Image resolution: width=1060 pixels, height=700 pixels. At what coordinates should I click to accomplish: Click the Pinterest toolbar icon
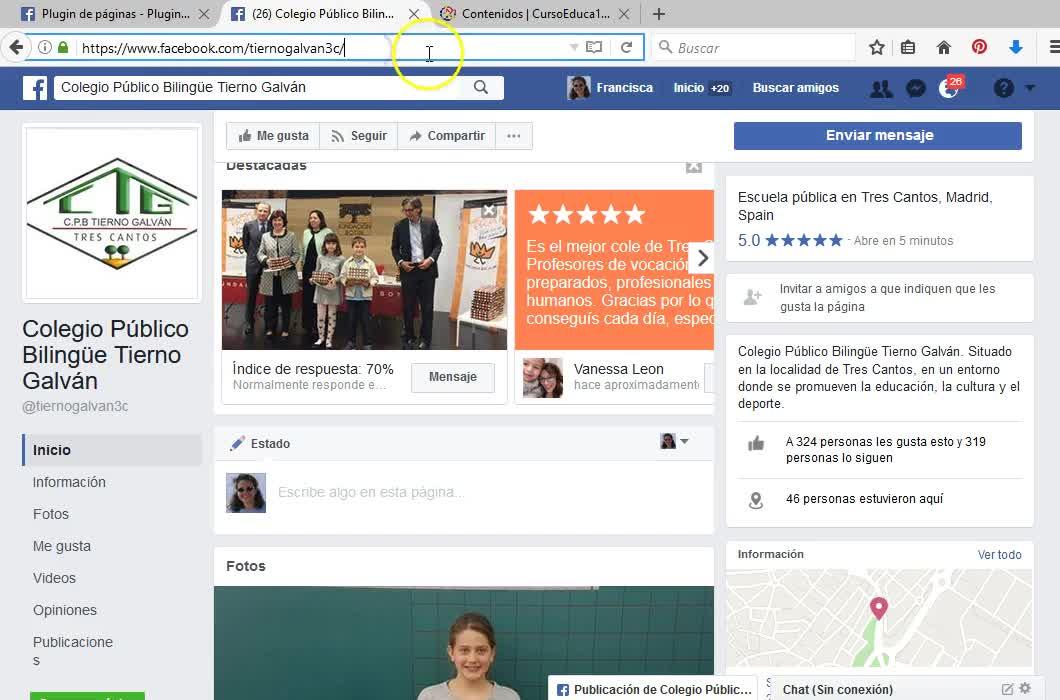tap(979, 47)
